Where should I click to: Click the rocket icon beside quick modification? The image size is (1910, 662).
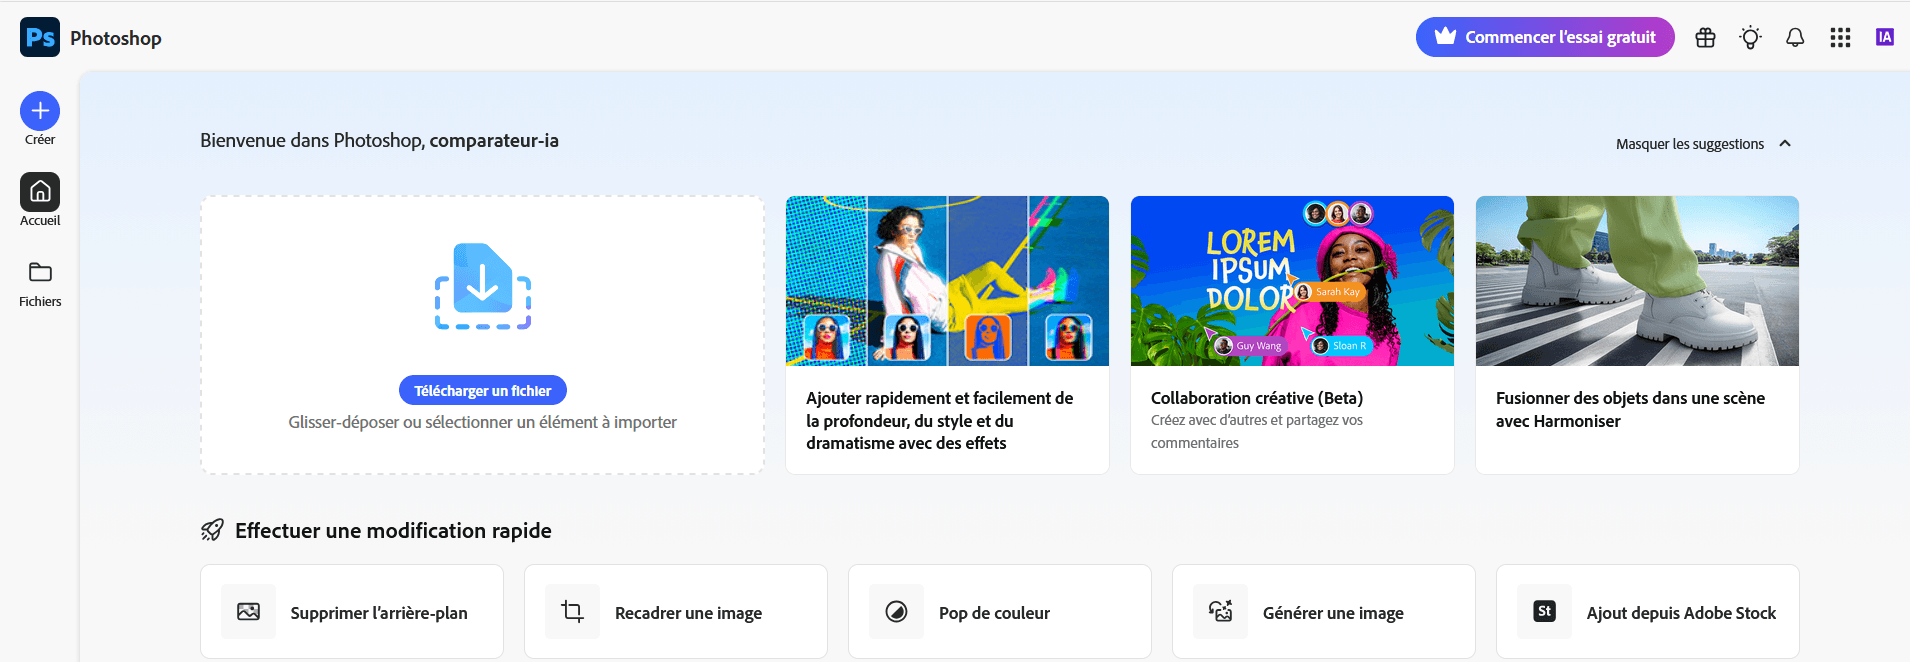click(x=212, y=530)
